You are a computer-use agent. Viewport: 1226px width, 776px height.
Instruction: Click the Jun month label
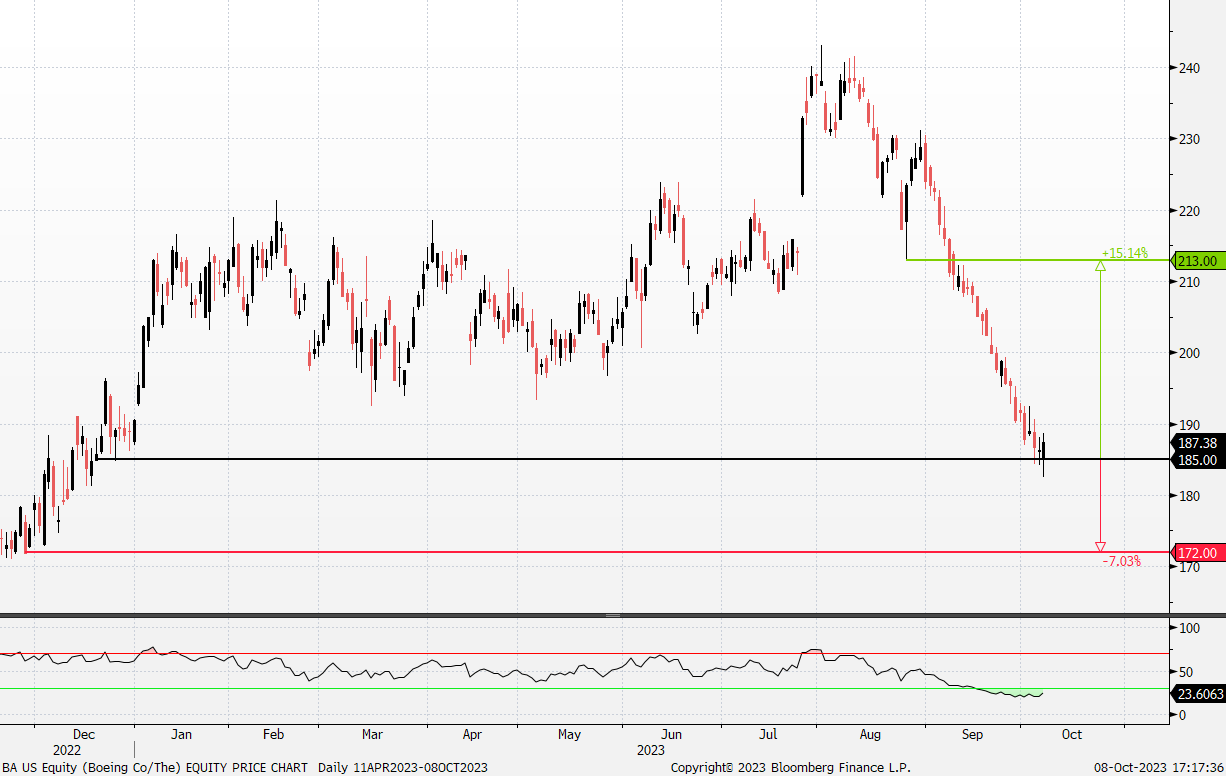pos(673,735)
